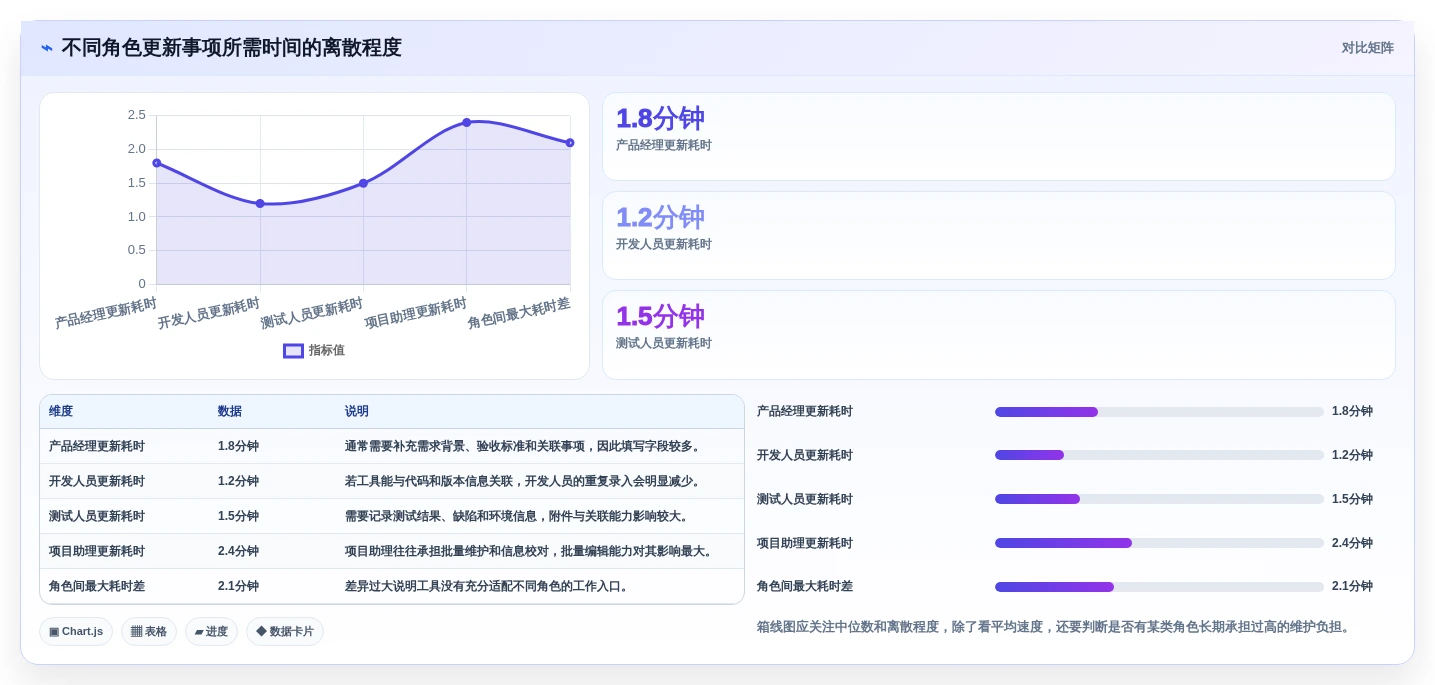Click the 2.1分钟 cell in the table
Image resolution: width=1435 pixels, height=685 pixels.
(238, 587)
